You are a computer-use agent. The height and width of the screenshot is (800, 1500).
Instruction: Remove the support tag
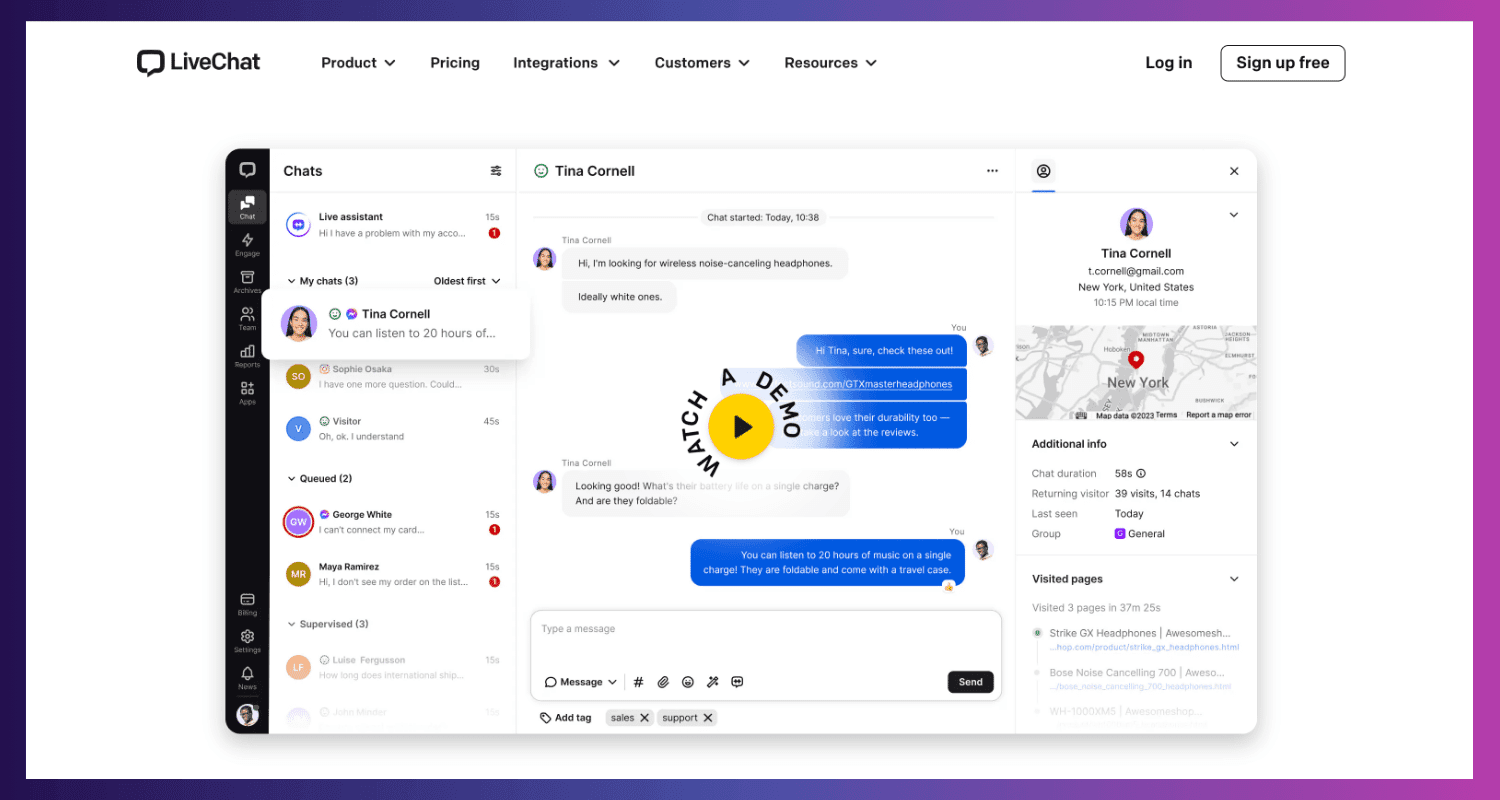[708, 718]
